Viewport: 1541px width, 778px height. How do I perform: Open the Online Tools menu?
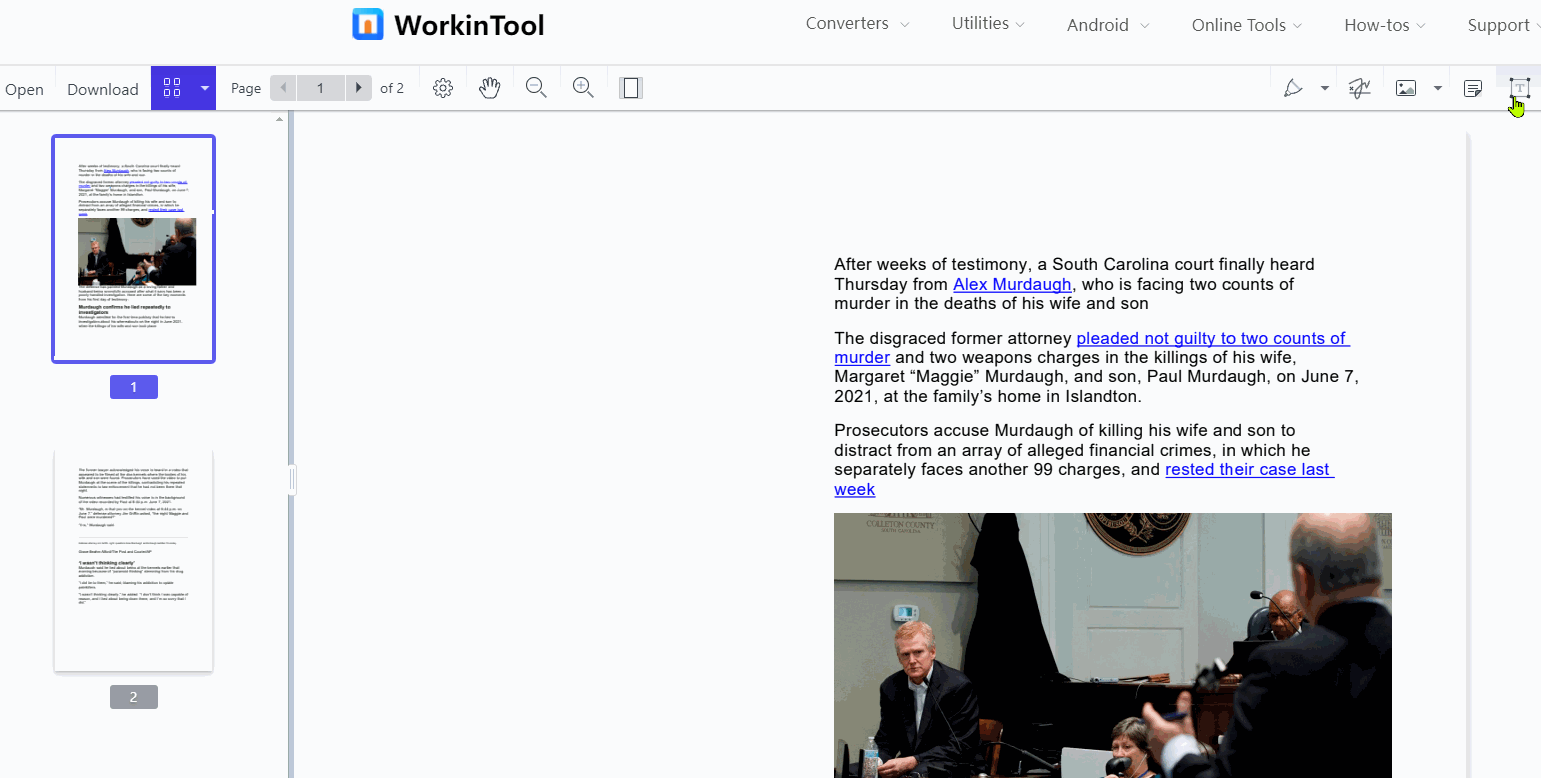(1246, 25)
